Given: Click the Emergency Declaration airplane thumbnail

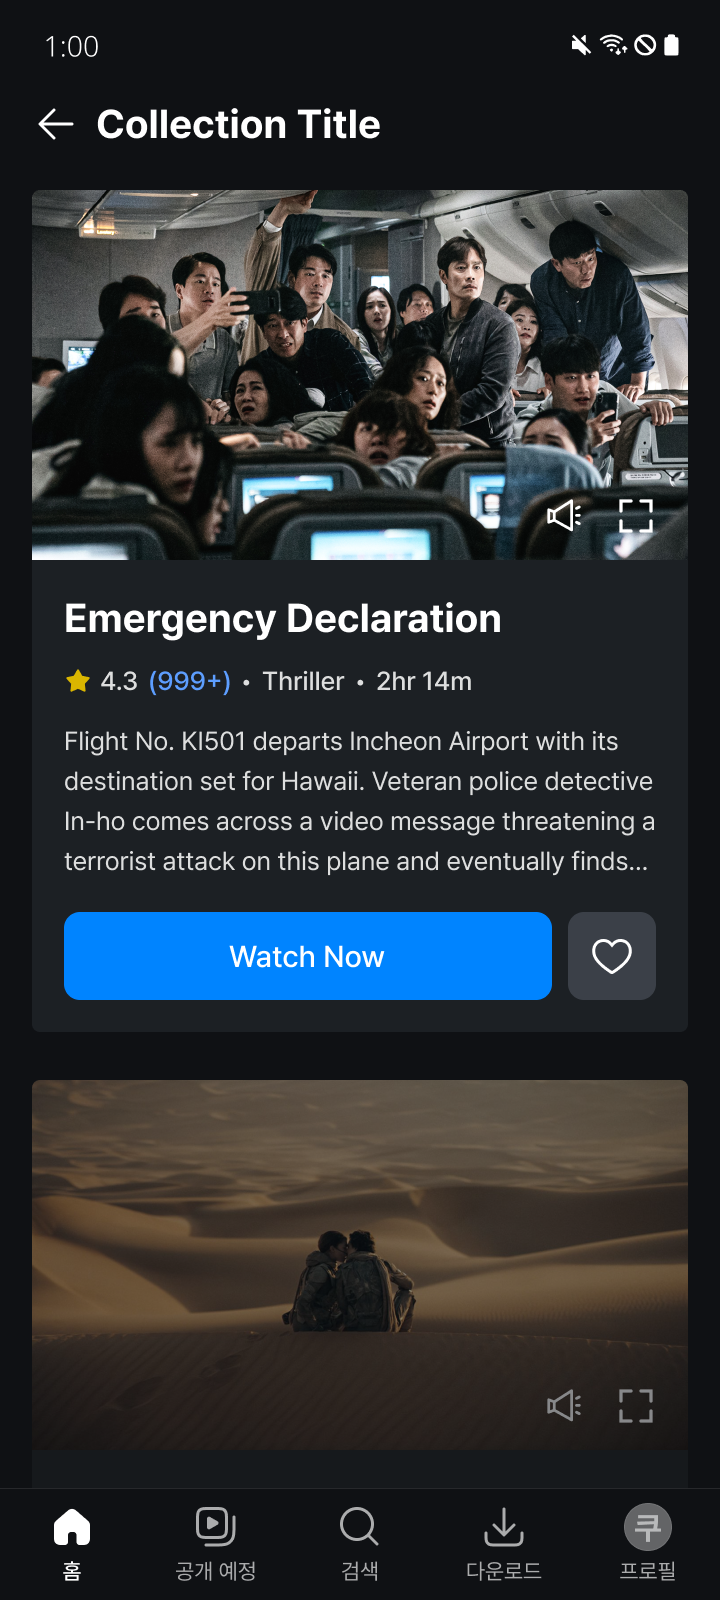Looking at the screenshot, I should coord(360,375).
